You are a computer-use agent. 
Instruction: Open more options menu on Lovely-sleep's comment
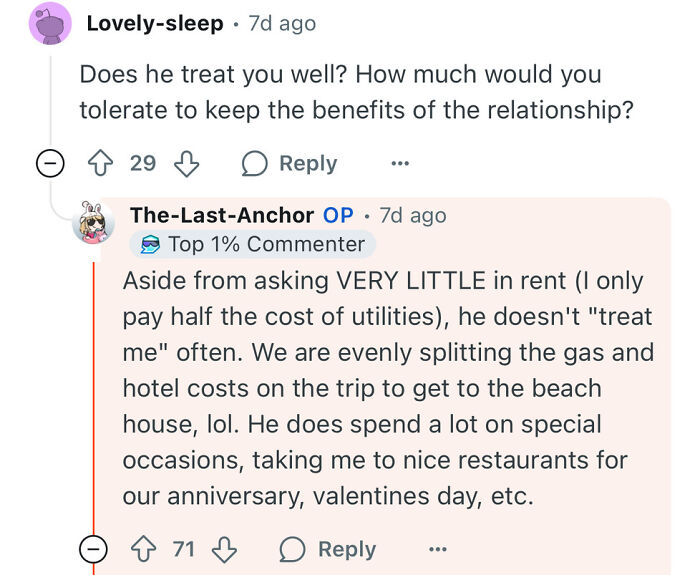coord(400,163)
